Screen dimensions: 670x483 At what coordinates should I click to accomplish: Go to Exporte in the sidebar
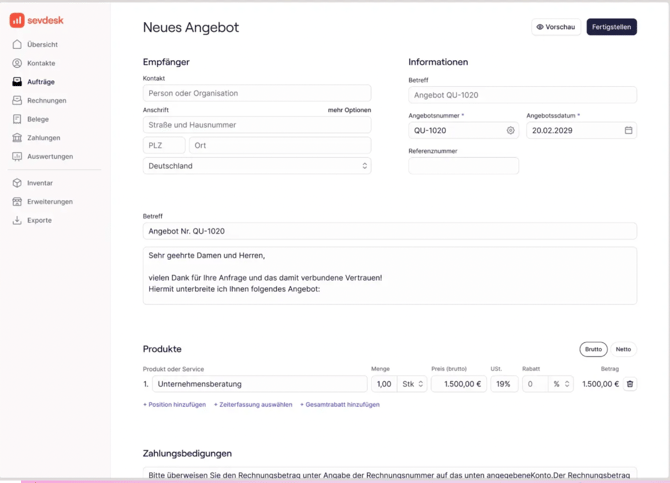(x=39, y=220)
